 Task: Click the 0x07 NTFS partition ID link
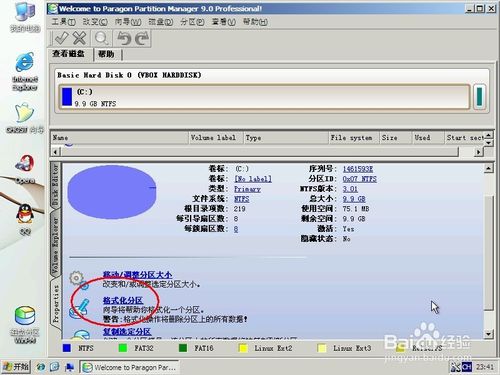click(x=360, y=179)
